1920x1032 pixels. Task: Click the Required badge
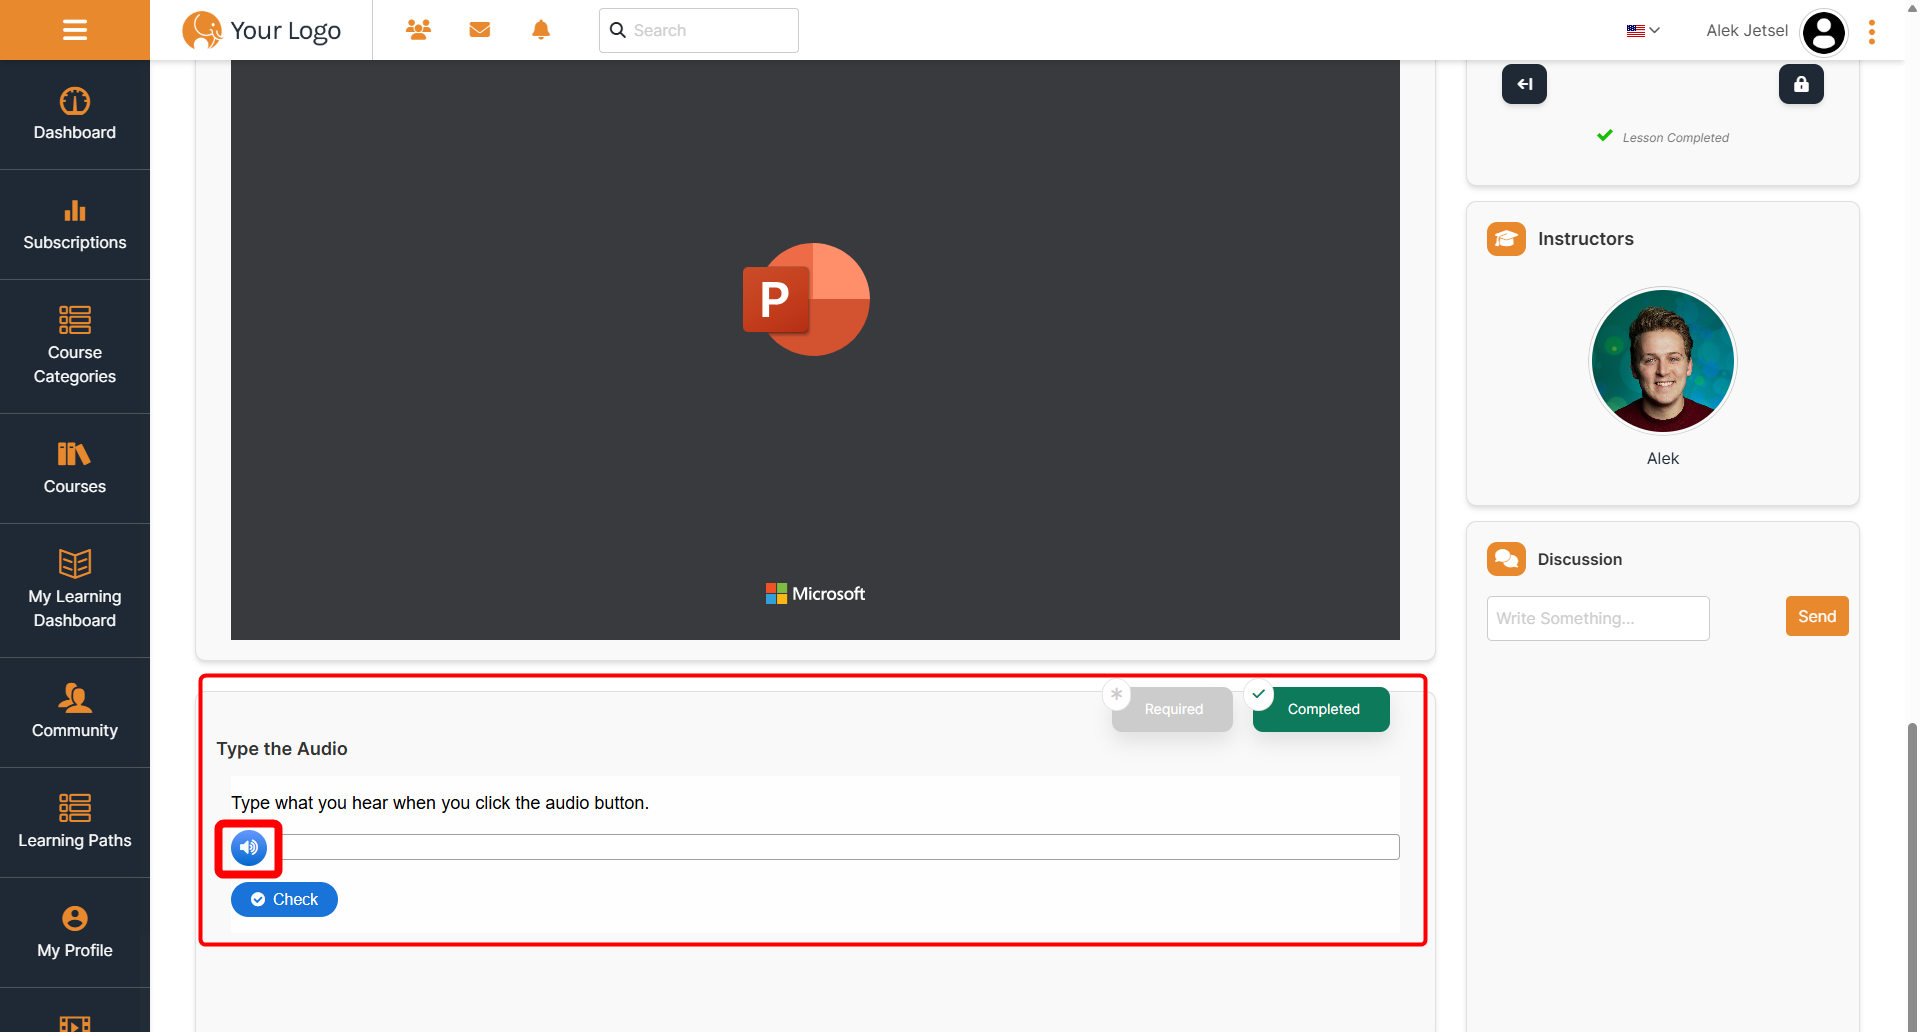point(1172,709)
